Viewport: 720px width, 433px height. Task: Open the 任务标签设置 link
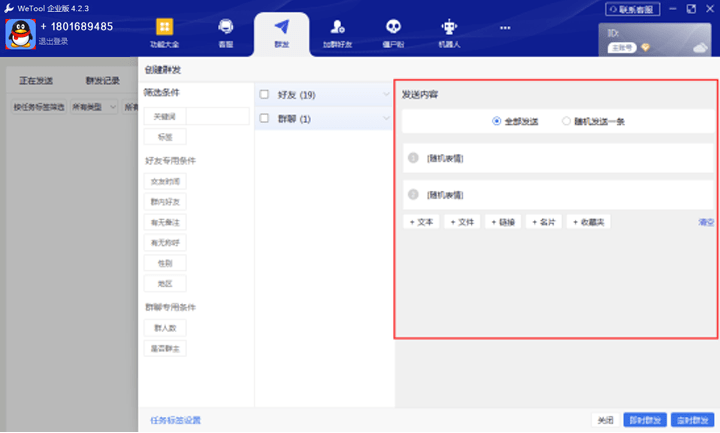pyautogui.click(x=175, y=420)
